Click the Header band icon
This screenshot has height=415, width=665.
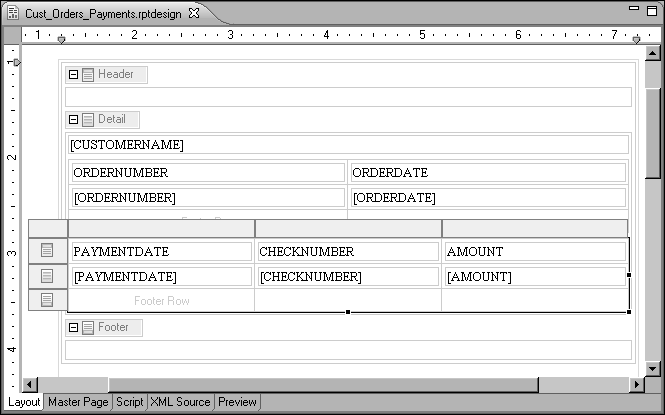click(x=88, y=75)
